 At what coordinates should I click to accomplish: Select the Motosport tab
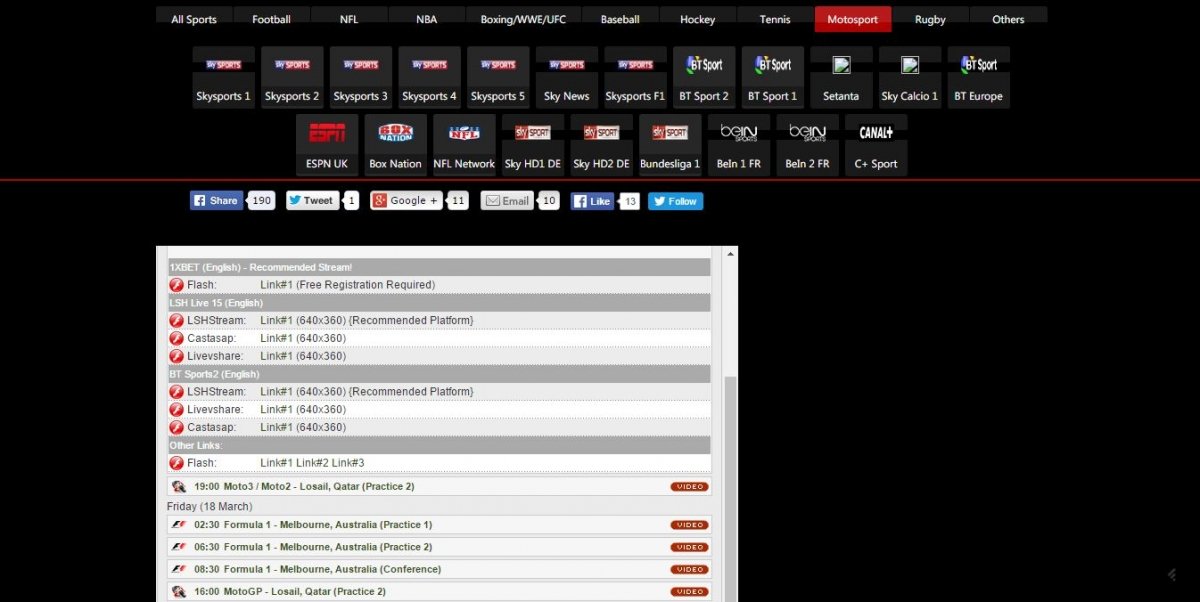coord(853,19)
